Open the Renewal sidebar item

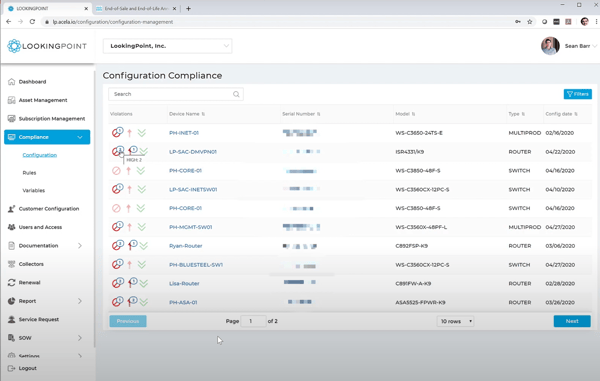click(x=29, y=283)
